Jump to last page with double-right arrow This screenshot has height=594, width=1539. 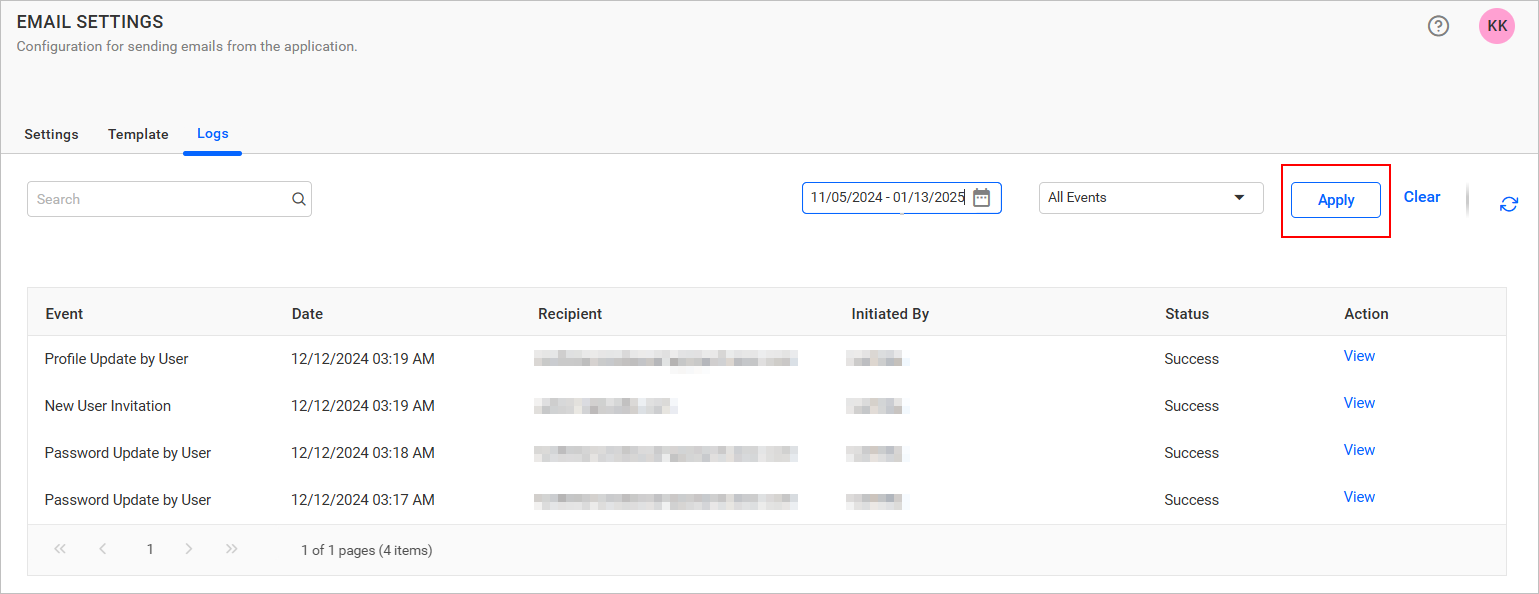[x=231, y=548]
